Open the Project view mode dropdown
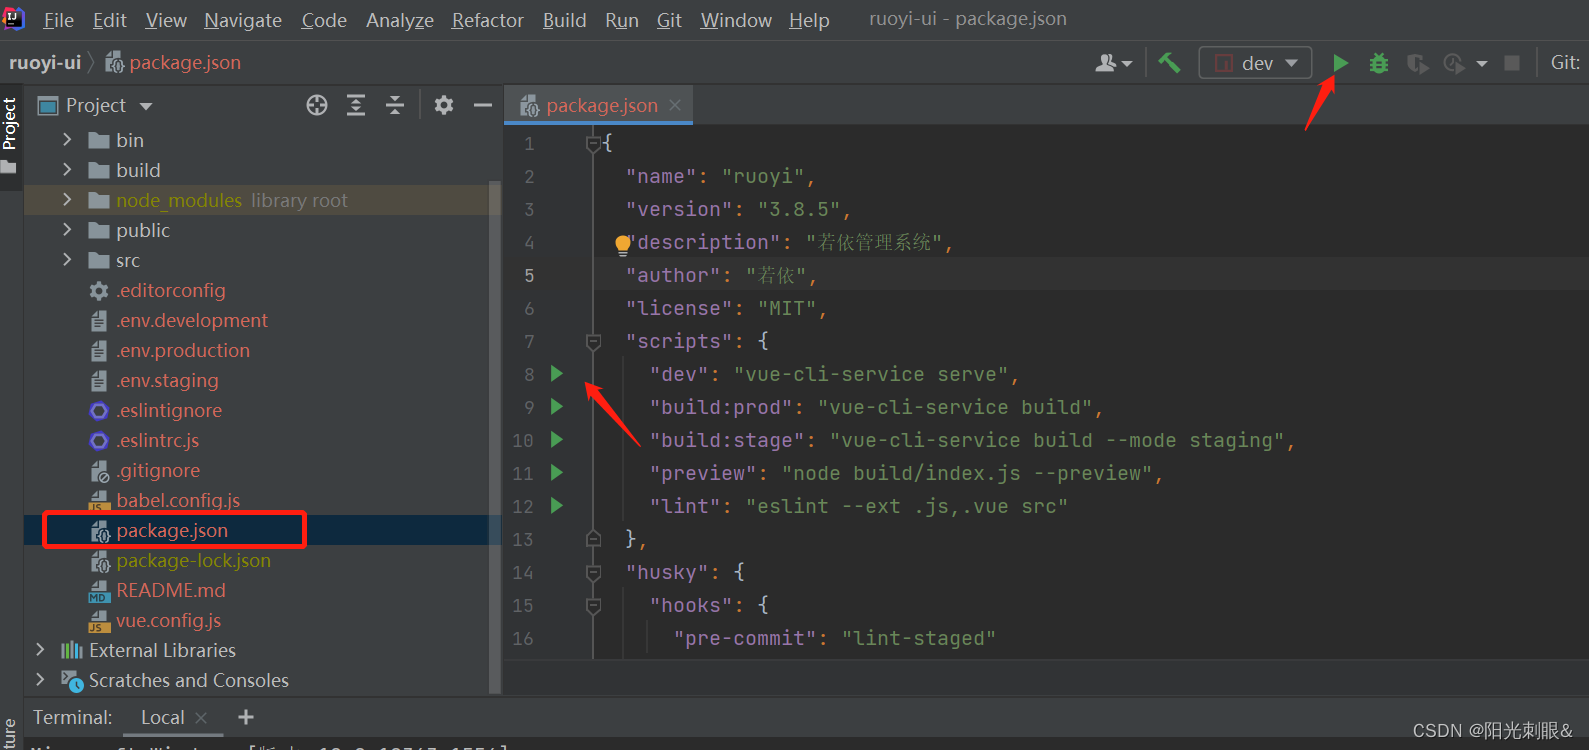The image size is (1589, 750). pos(147,106)
